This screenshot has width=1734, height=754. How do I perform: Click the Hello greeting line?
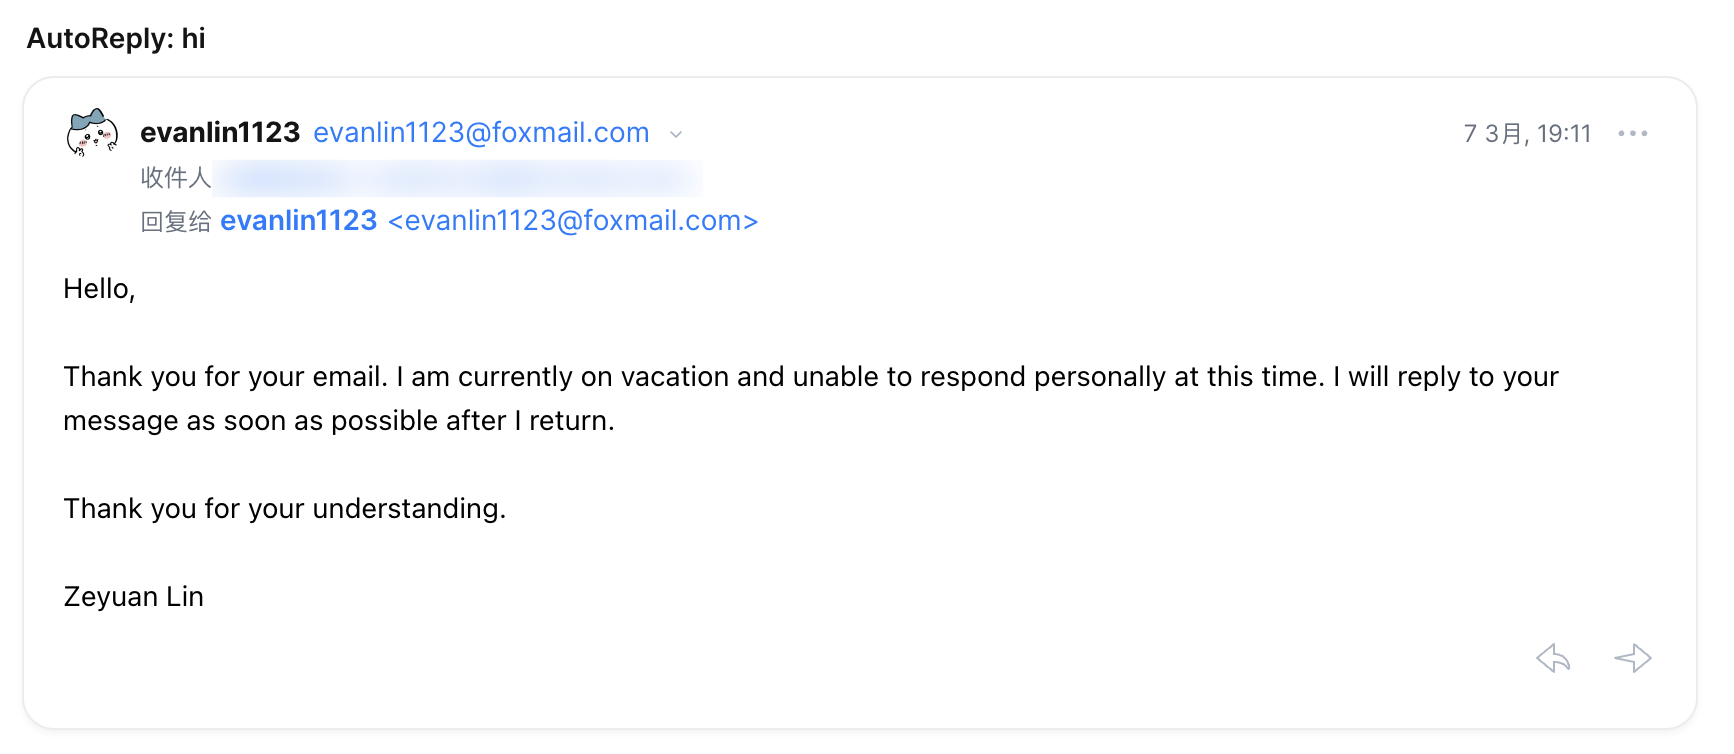pyautogui.click(x=99, y=289)
